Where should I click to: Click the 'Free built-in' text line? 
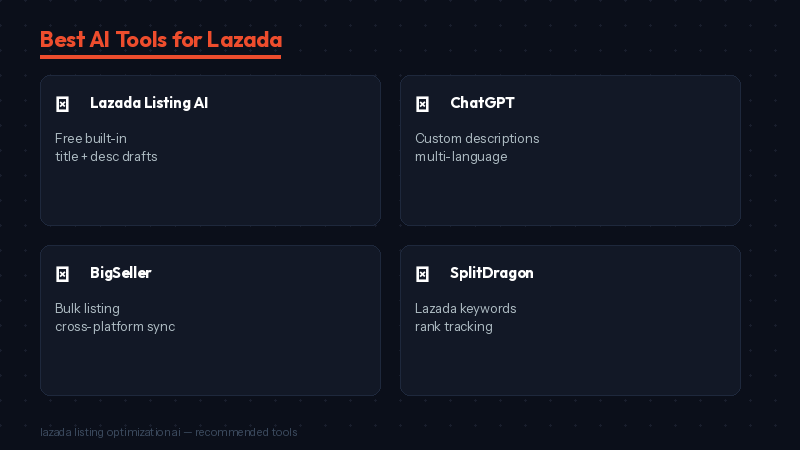(91, 138)
